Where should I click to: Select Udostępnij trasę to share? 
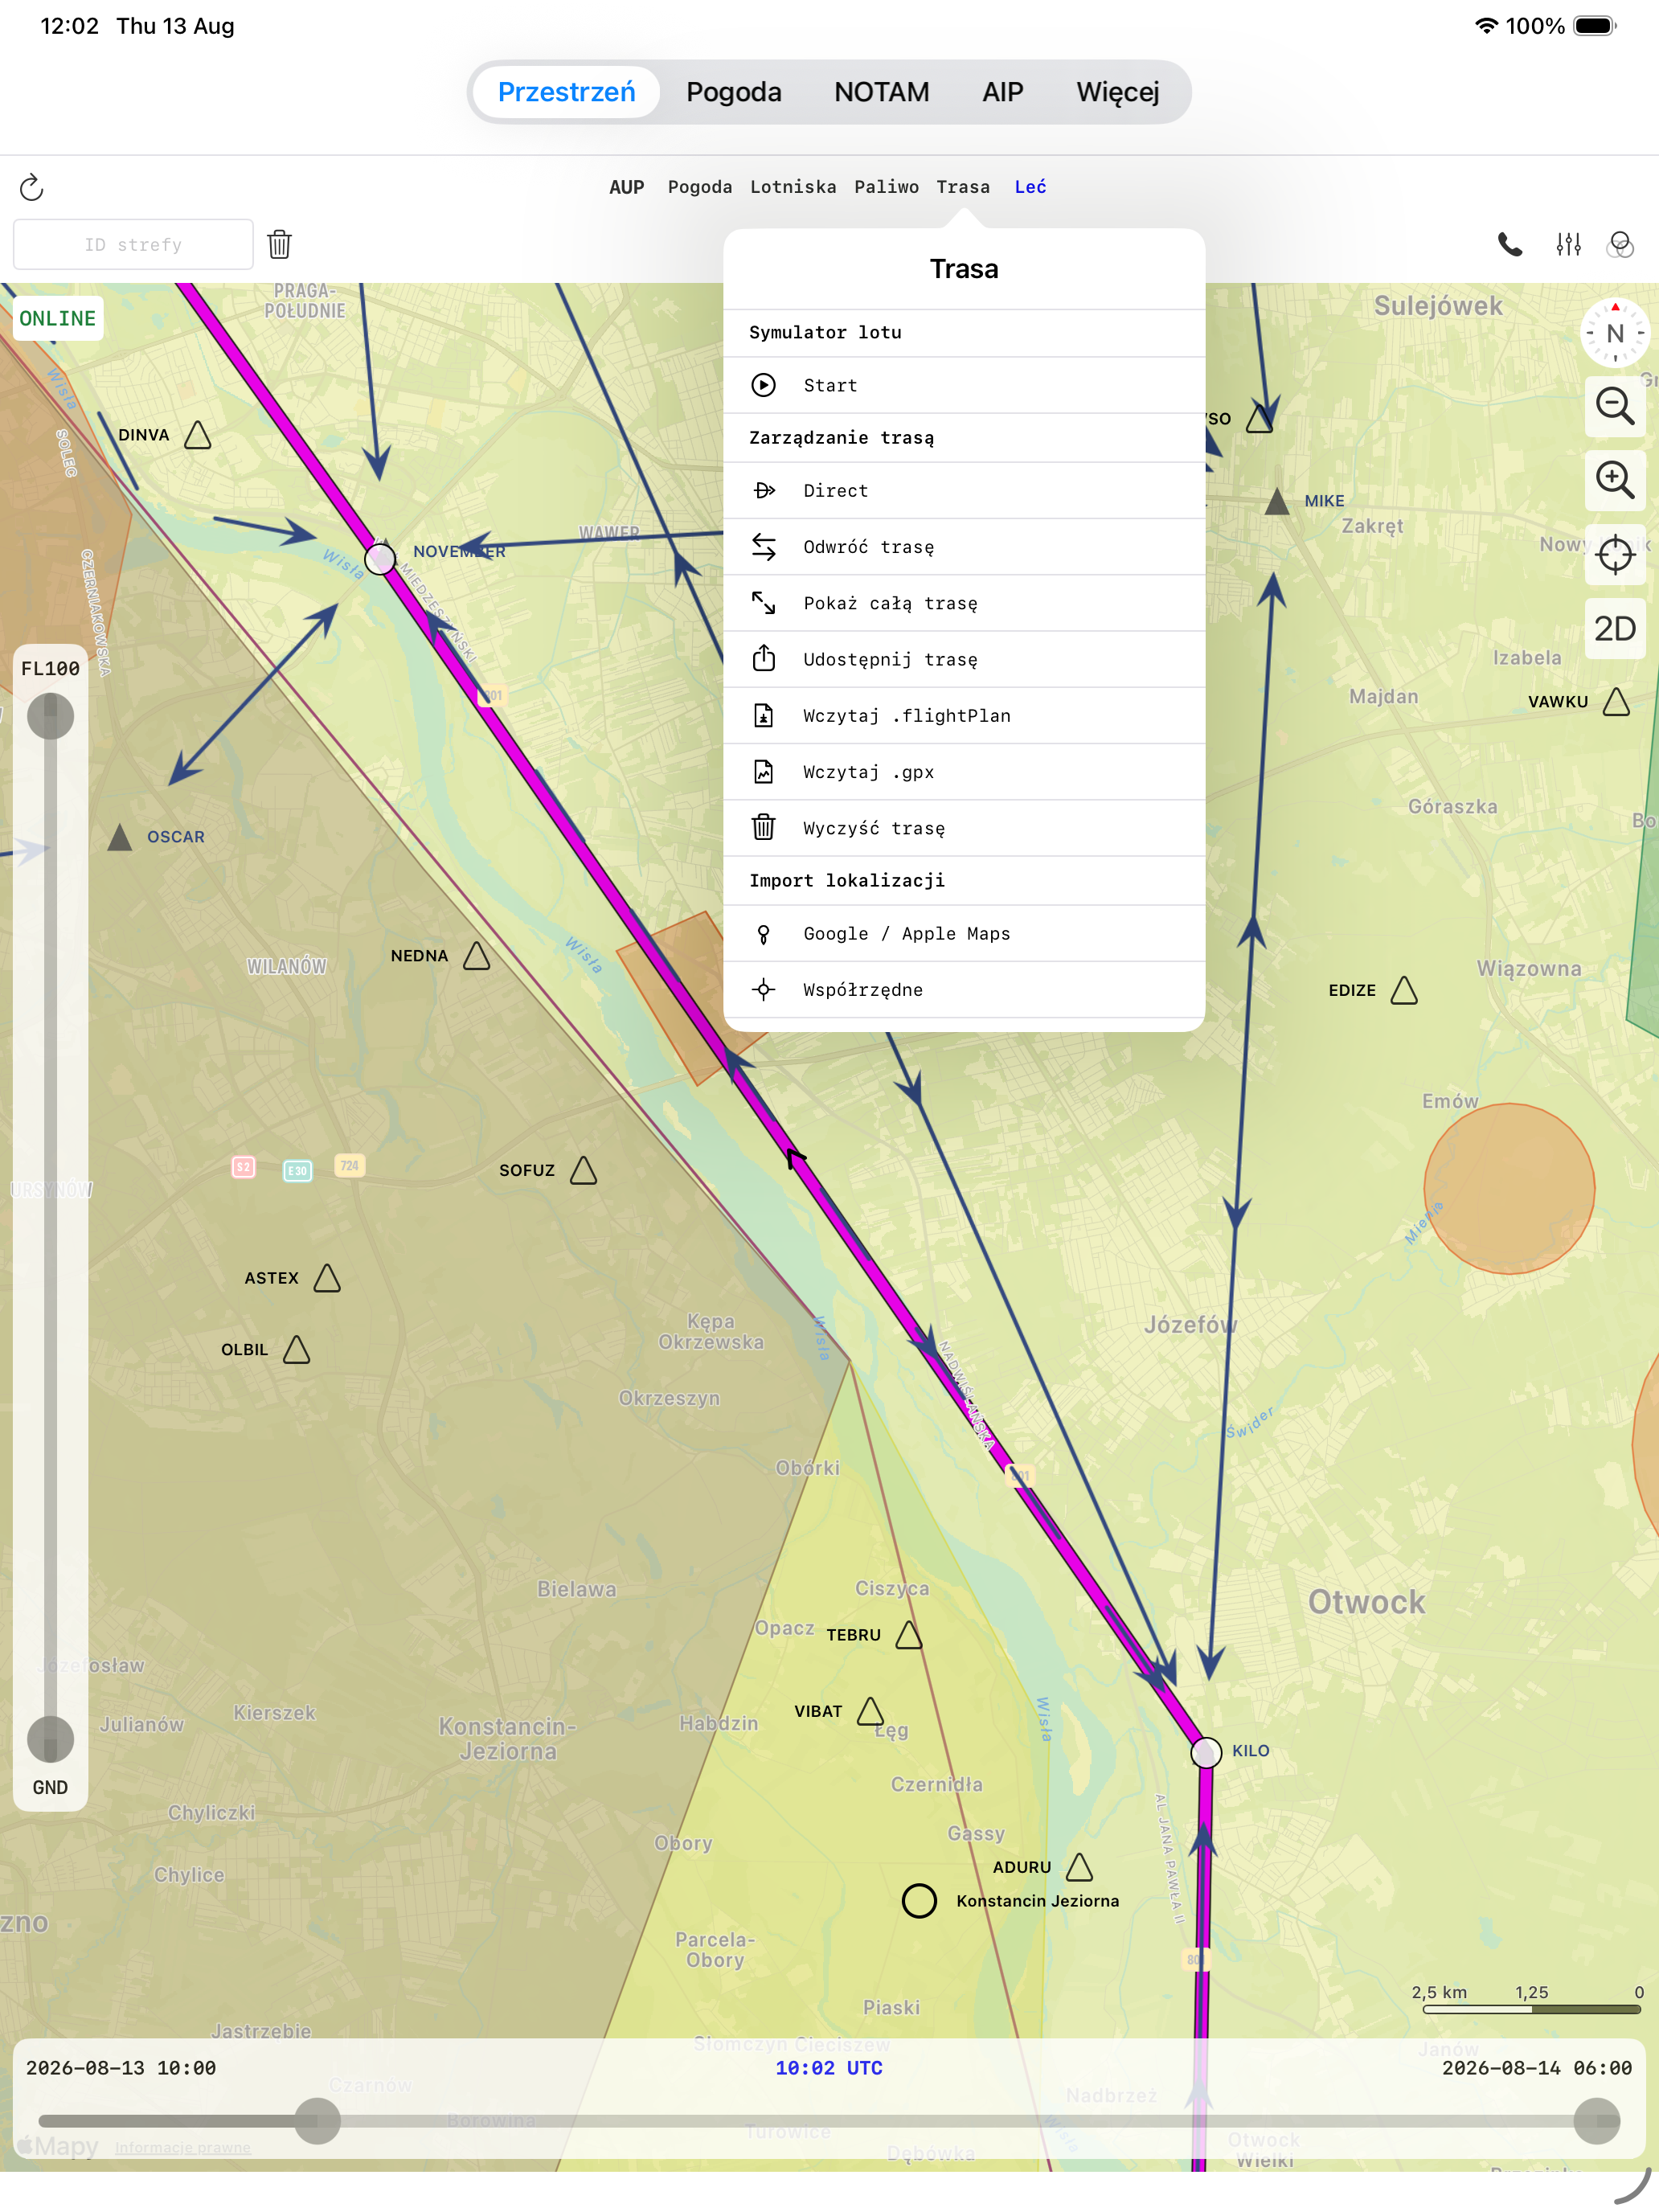(964, 659)
